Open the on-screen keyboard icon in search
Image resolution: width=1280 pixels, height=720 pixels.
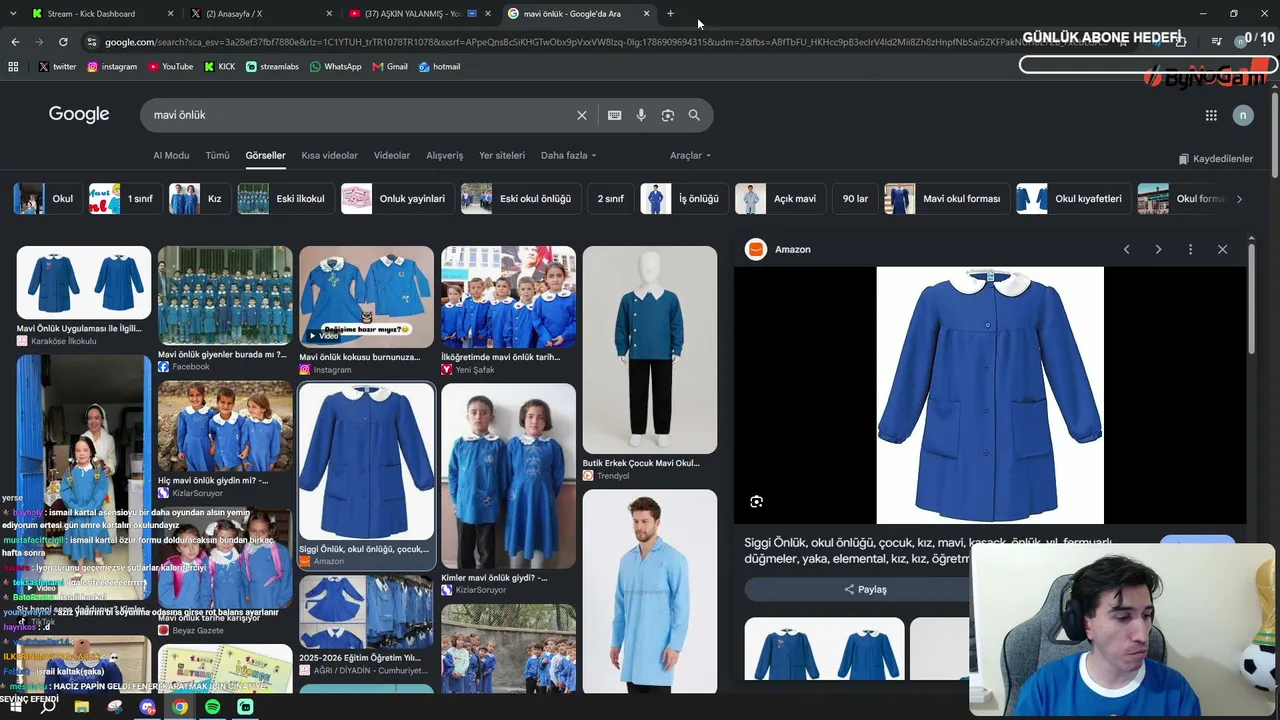point(615,115)
